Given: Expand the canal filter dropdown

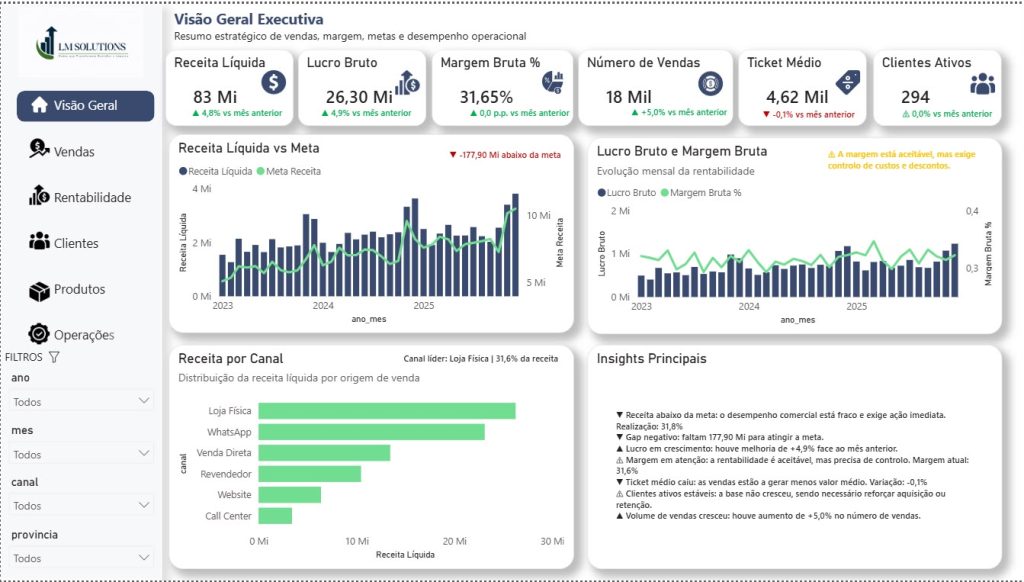Looking at the screenshot, I should click(82, 506).
